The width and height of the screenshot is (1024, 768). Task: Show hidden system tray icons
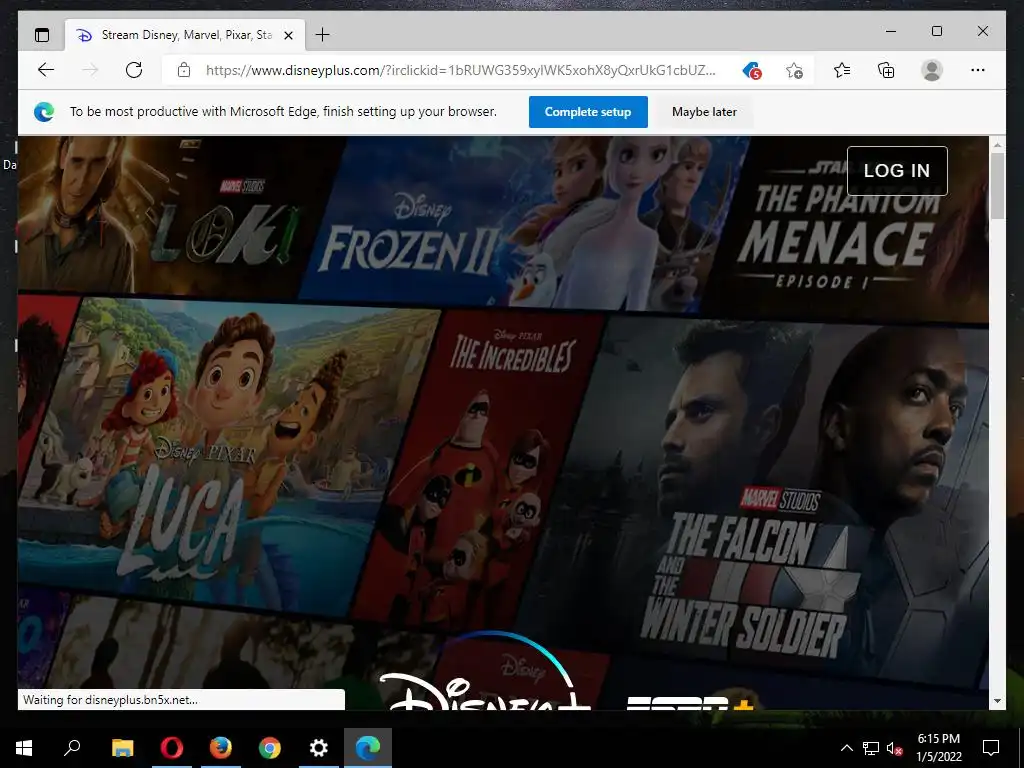(x=846, y=748)
